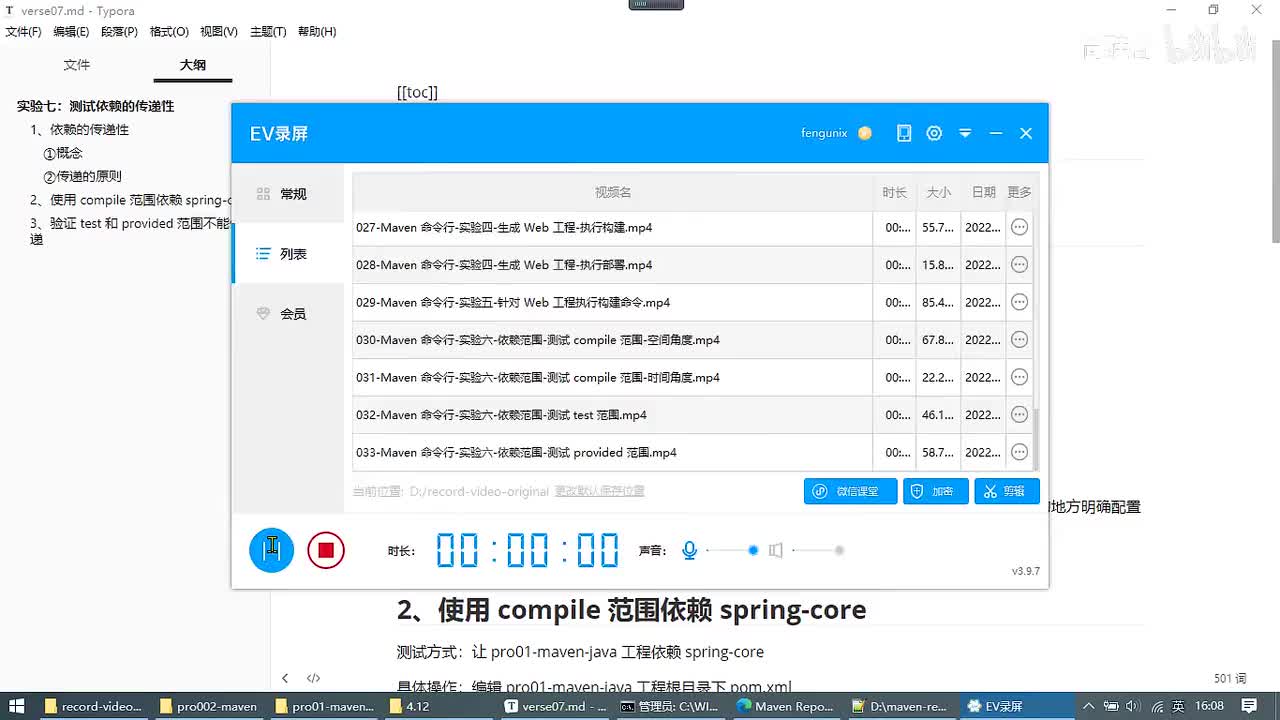Open more options for video 031
The width and height of the screenshot is (1280, 720).
[x=1019, y=377]
